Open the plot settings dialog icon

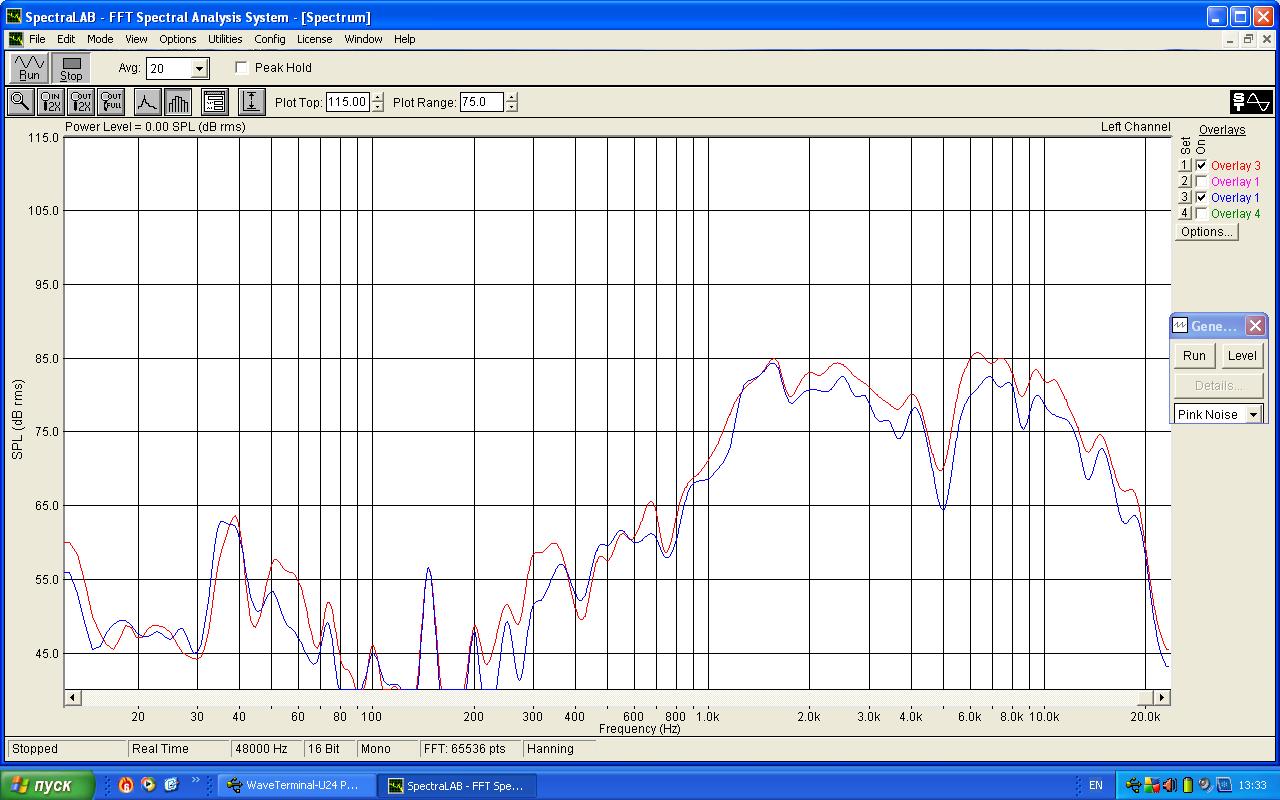[x=215, y=101]
